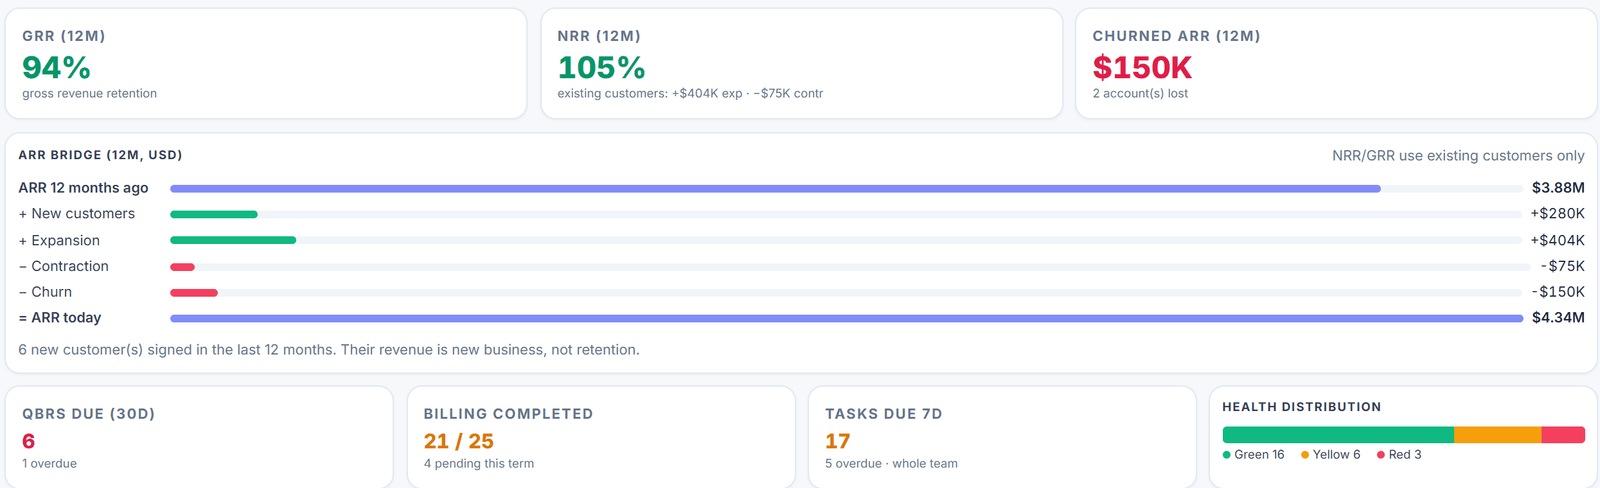Image resolution: width=1600 pixels, height=488 pixels.
Task: Click the 6 new customer(s) signed note
Action: click(x=329, y=350)
